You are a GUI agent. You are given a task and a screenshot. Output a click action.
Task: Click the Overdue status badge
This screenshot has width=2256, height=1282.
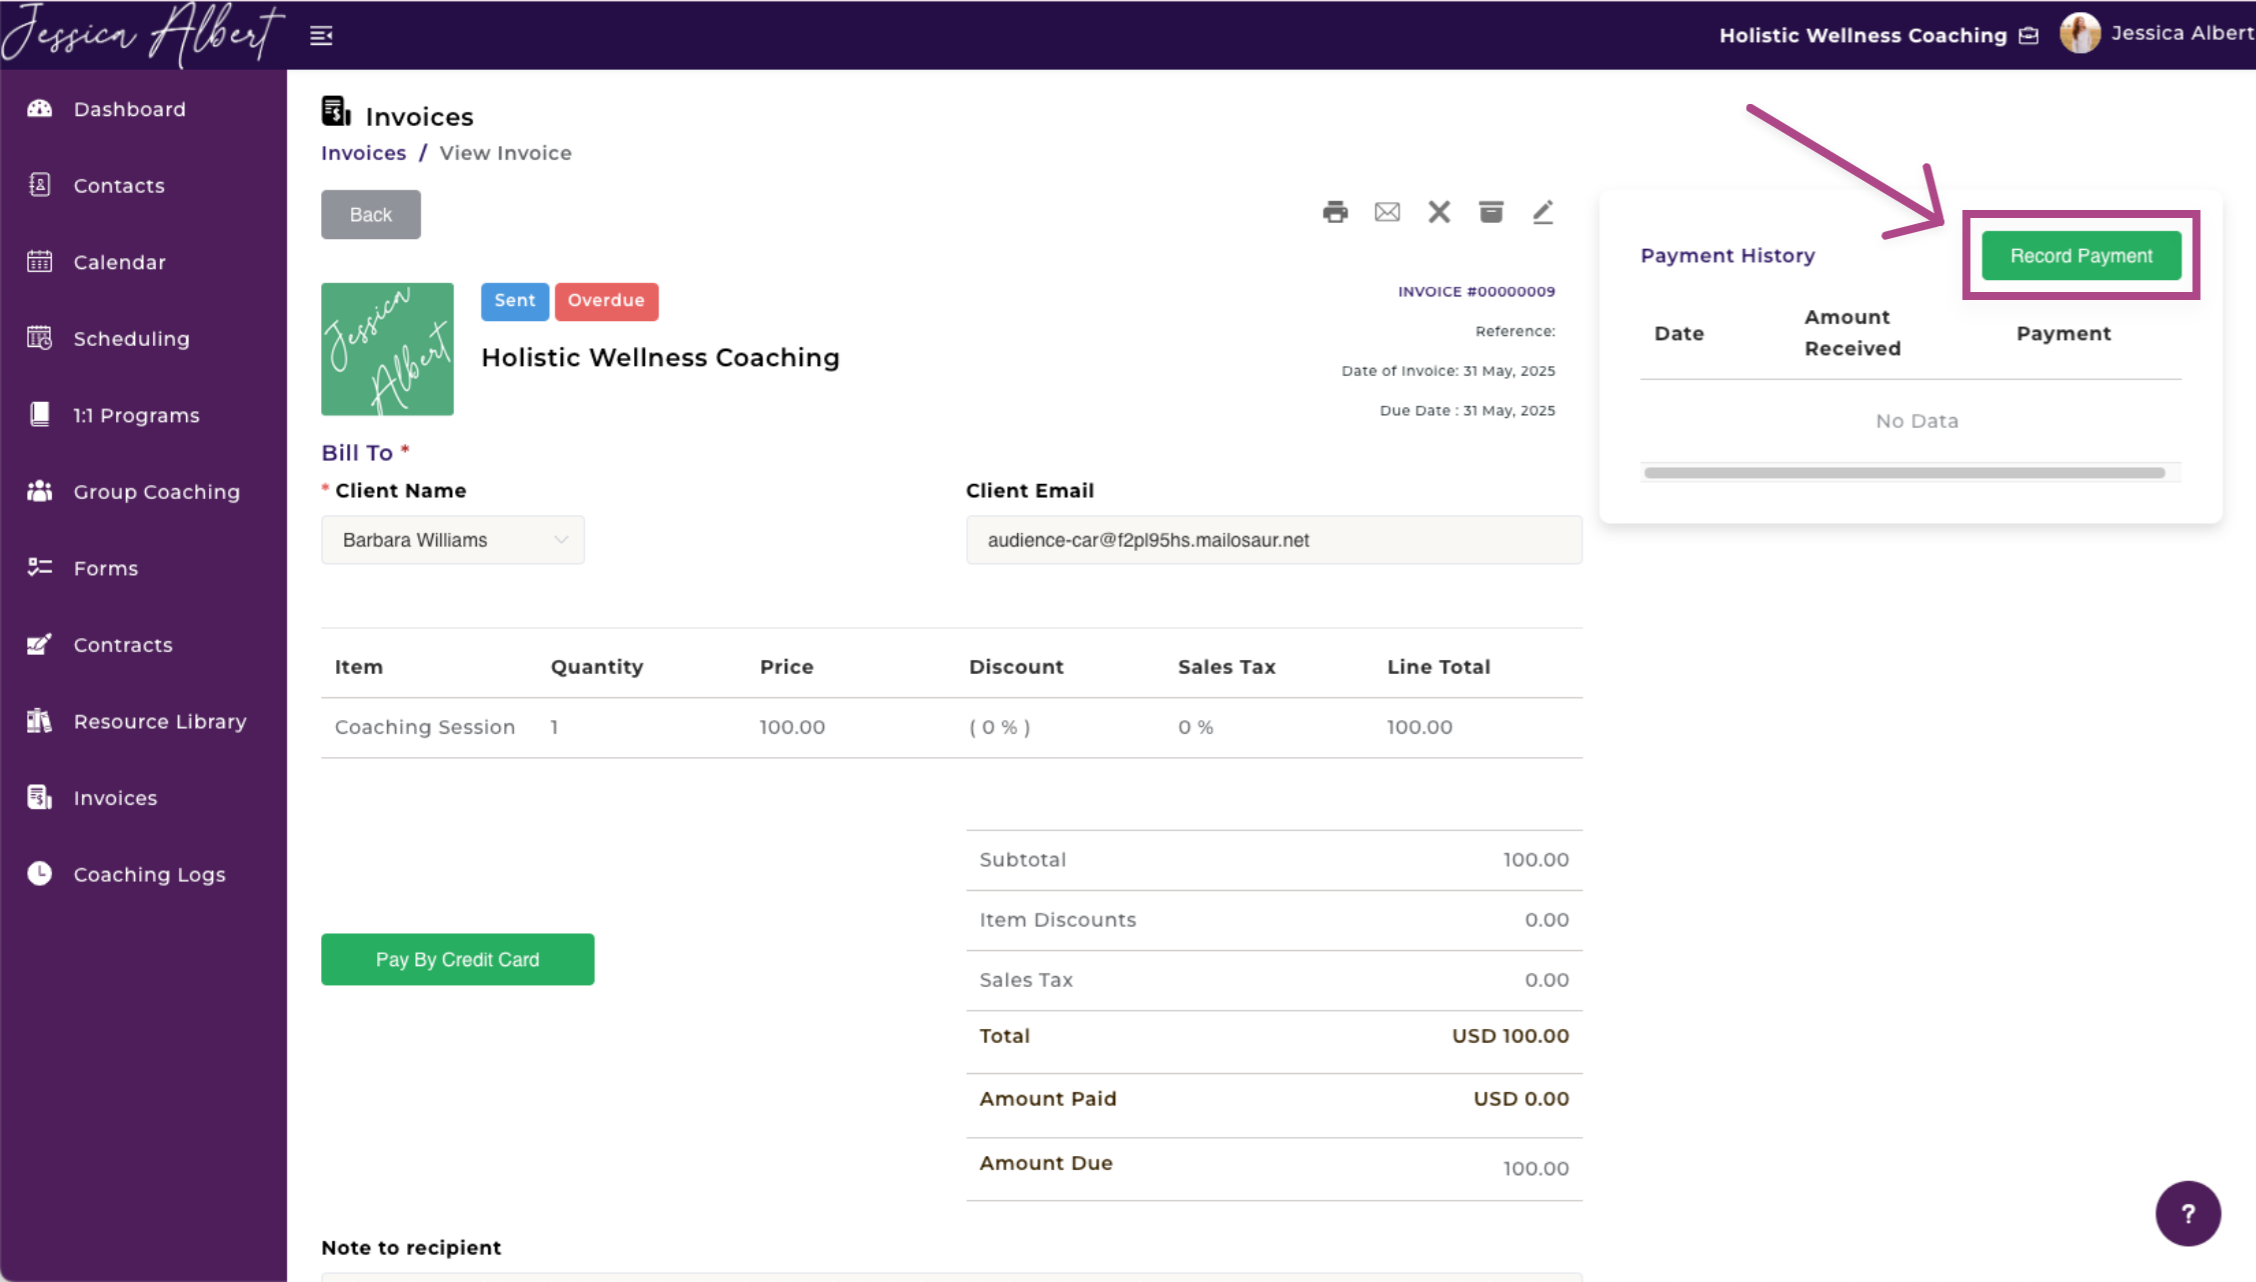606,301
